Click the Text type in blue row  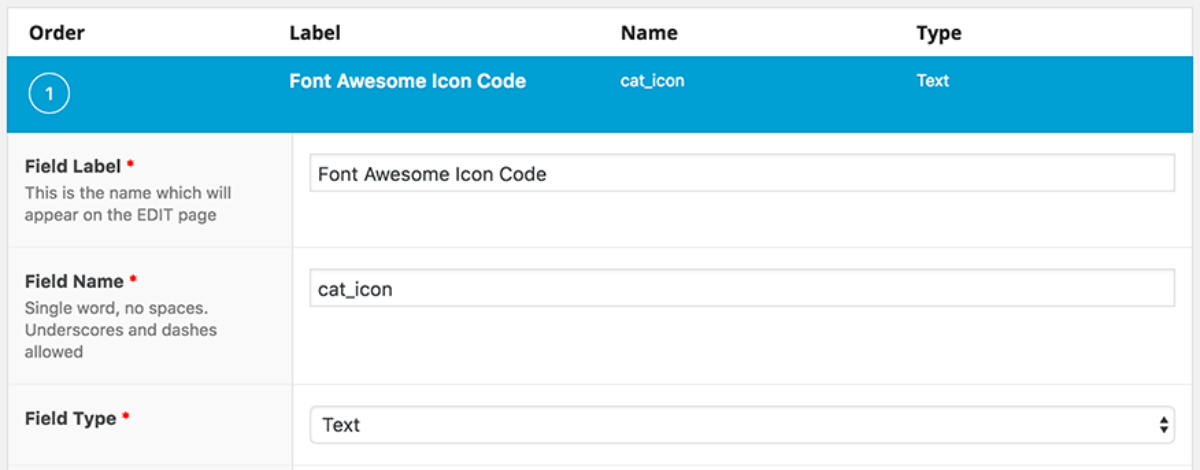click(x=932, y=81)
